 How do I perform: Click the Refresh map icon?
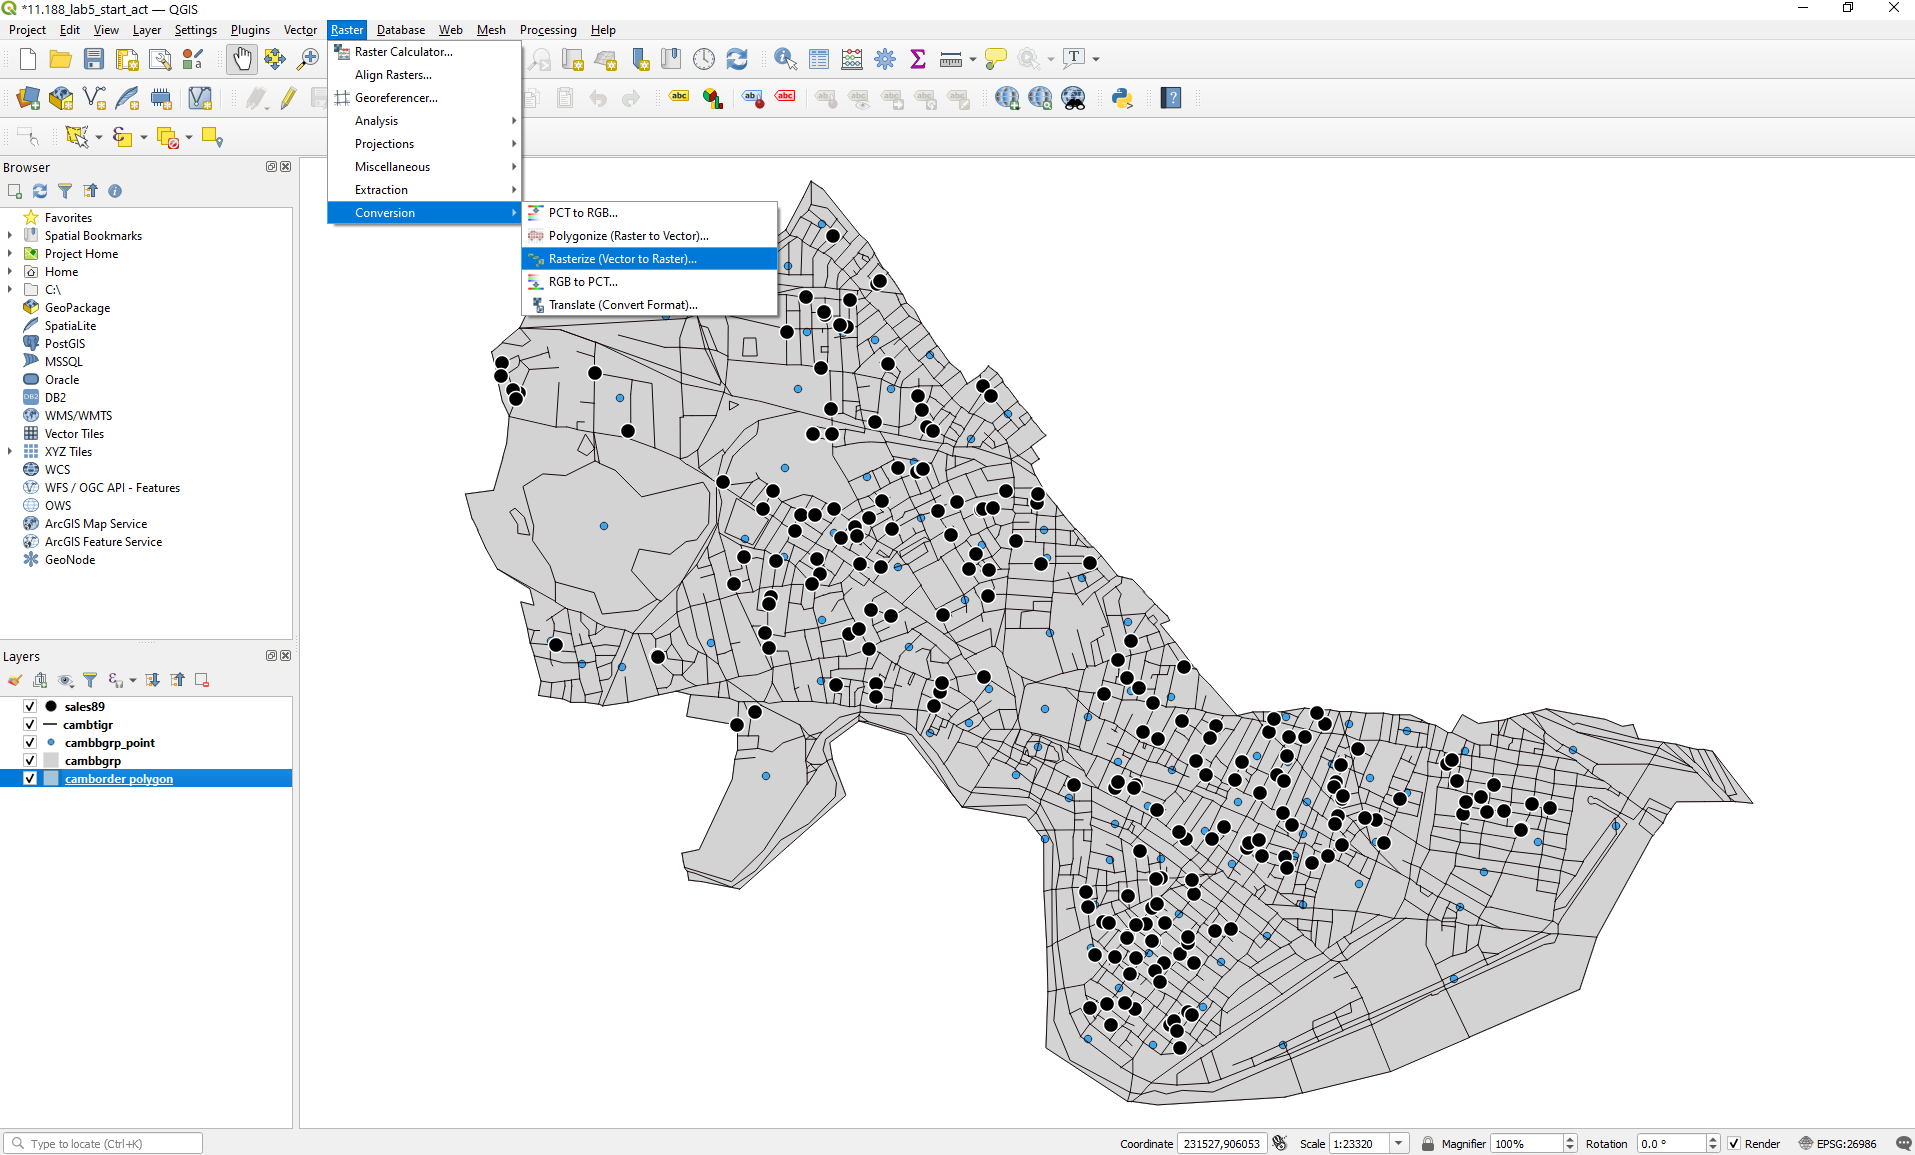737,60
